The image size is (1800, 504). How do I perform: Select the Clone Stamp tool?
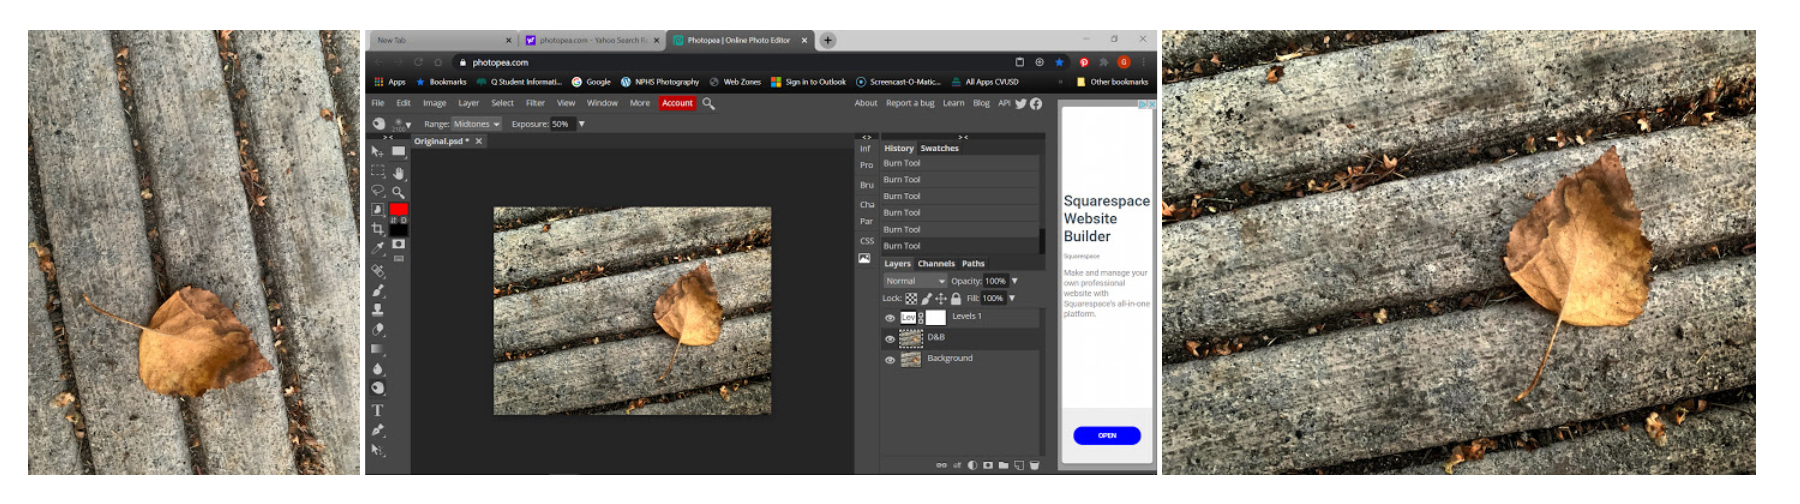tap(377, 310)
